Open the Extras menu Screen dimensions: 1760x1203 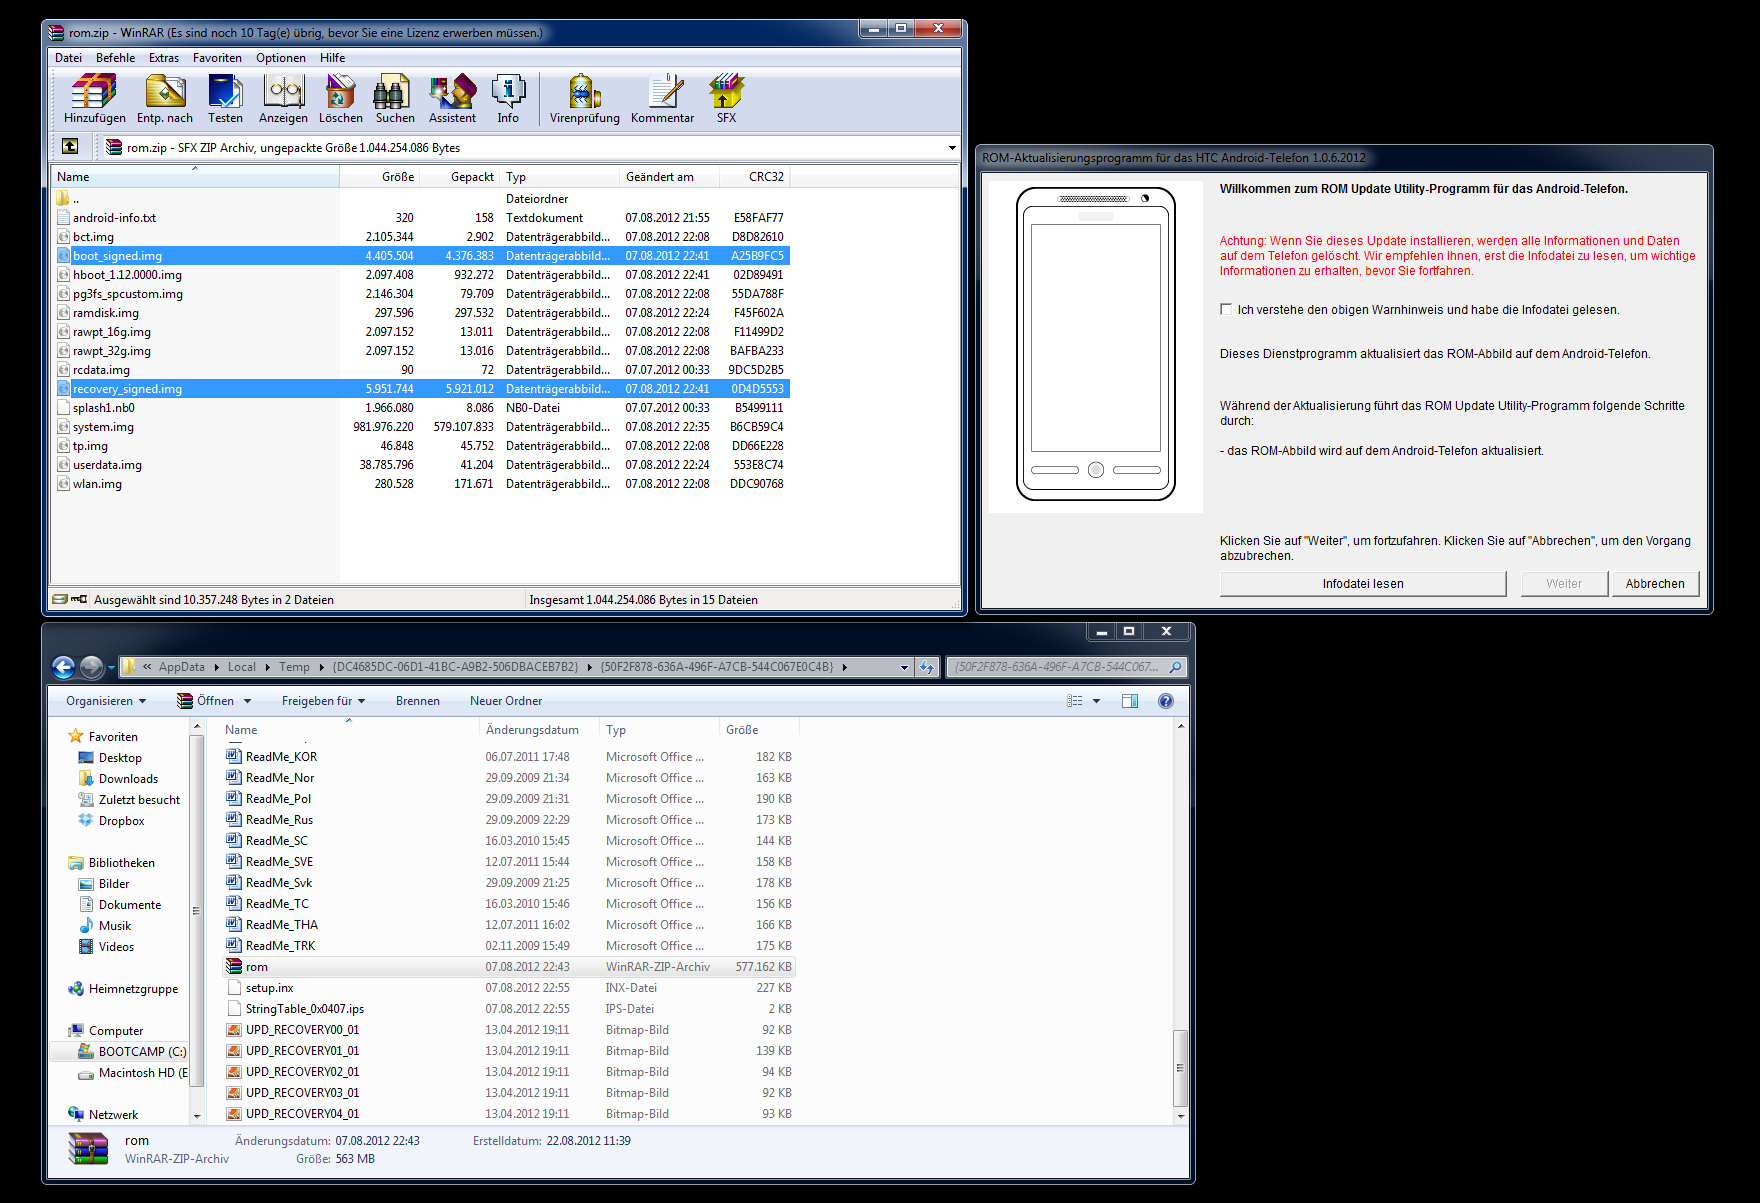point(164,58)
